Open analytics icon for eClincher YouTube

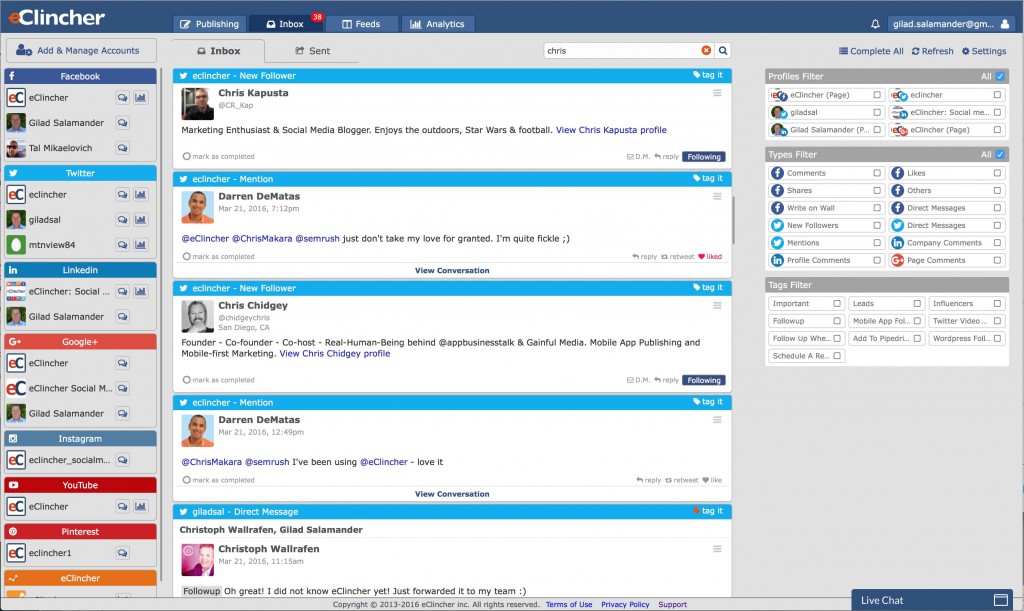140,507
